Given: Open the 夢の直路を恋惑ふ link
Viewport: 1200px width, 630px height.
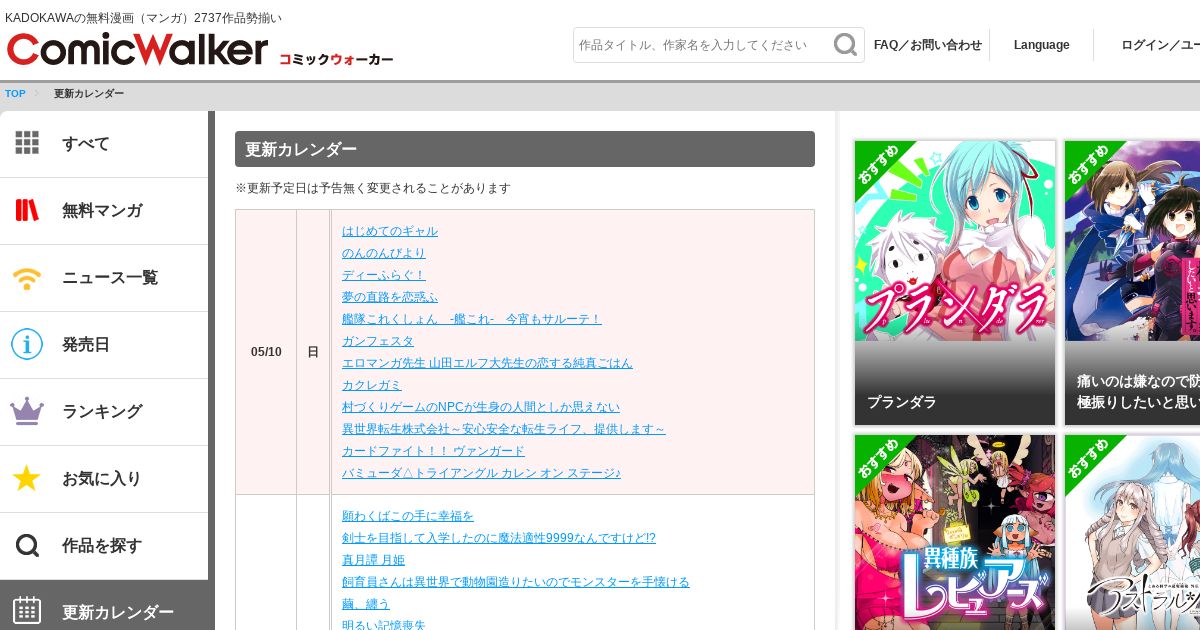Looking at the screenshot, I should click(390, 297).
